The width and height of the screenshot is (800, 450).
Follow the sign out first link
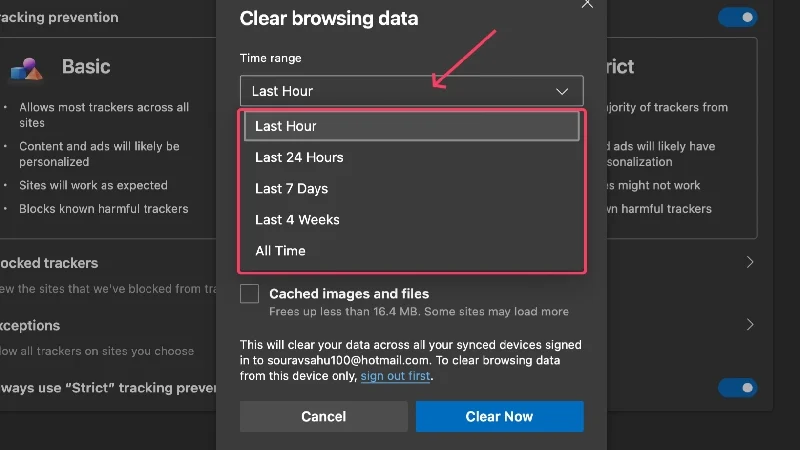point(396,376)
